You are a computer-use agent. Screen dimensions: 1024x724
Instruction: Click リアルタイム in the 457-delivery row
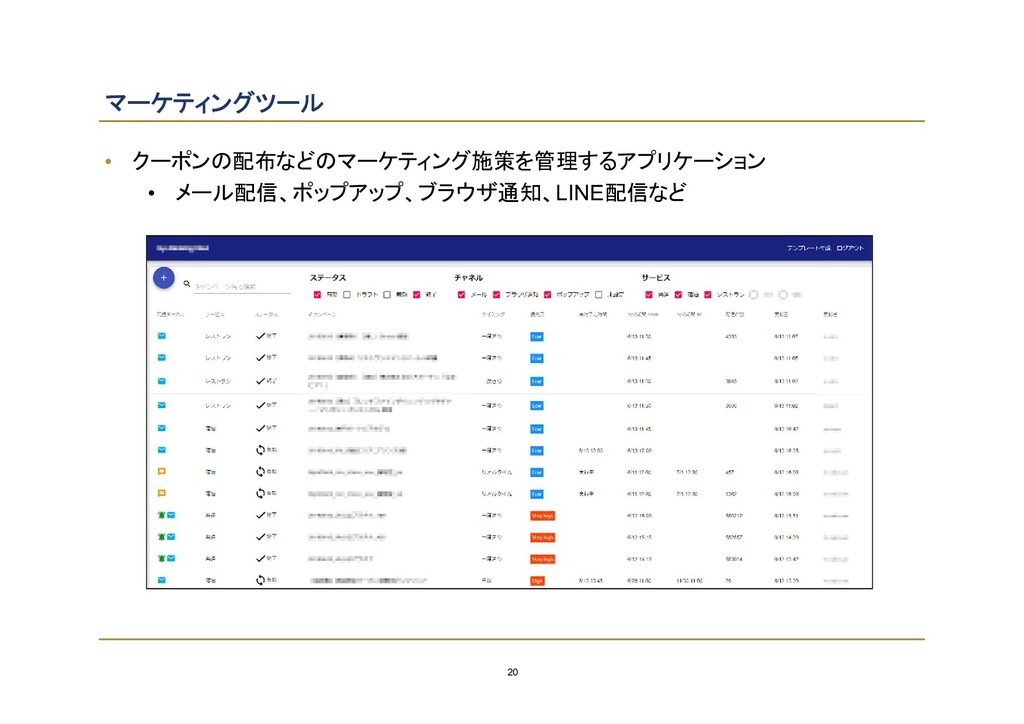(496, 472)
